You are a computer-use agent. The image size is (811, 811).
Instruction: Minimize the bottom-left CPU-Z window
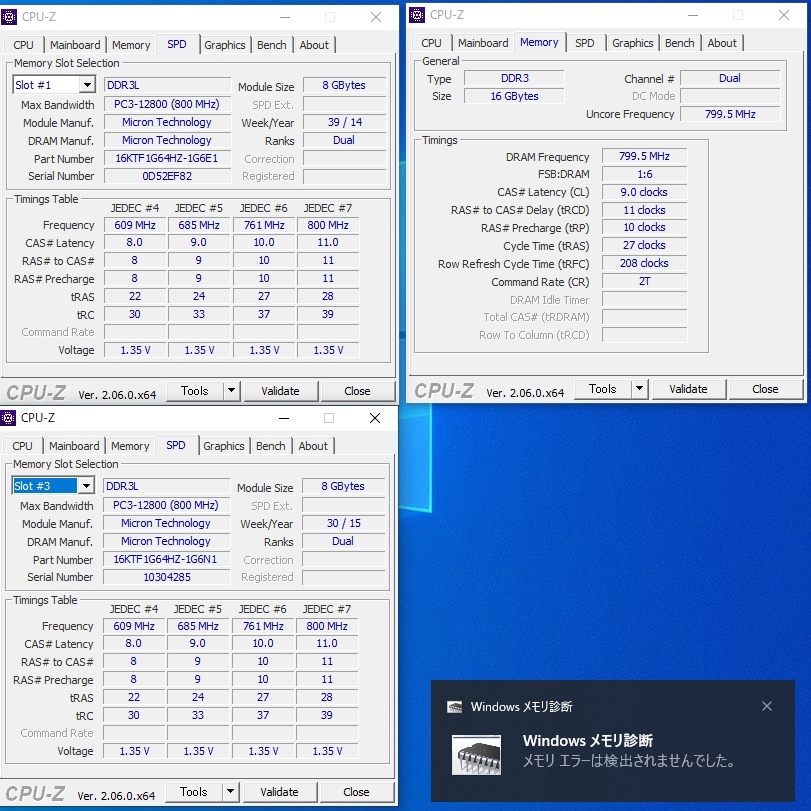click(284, 418)
